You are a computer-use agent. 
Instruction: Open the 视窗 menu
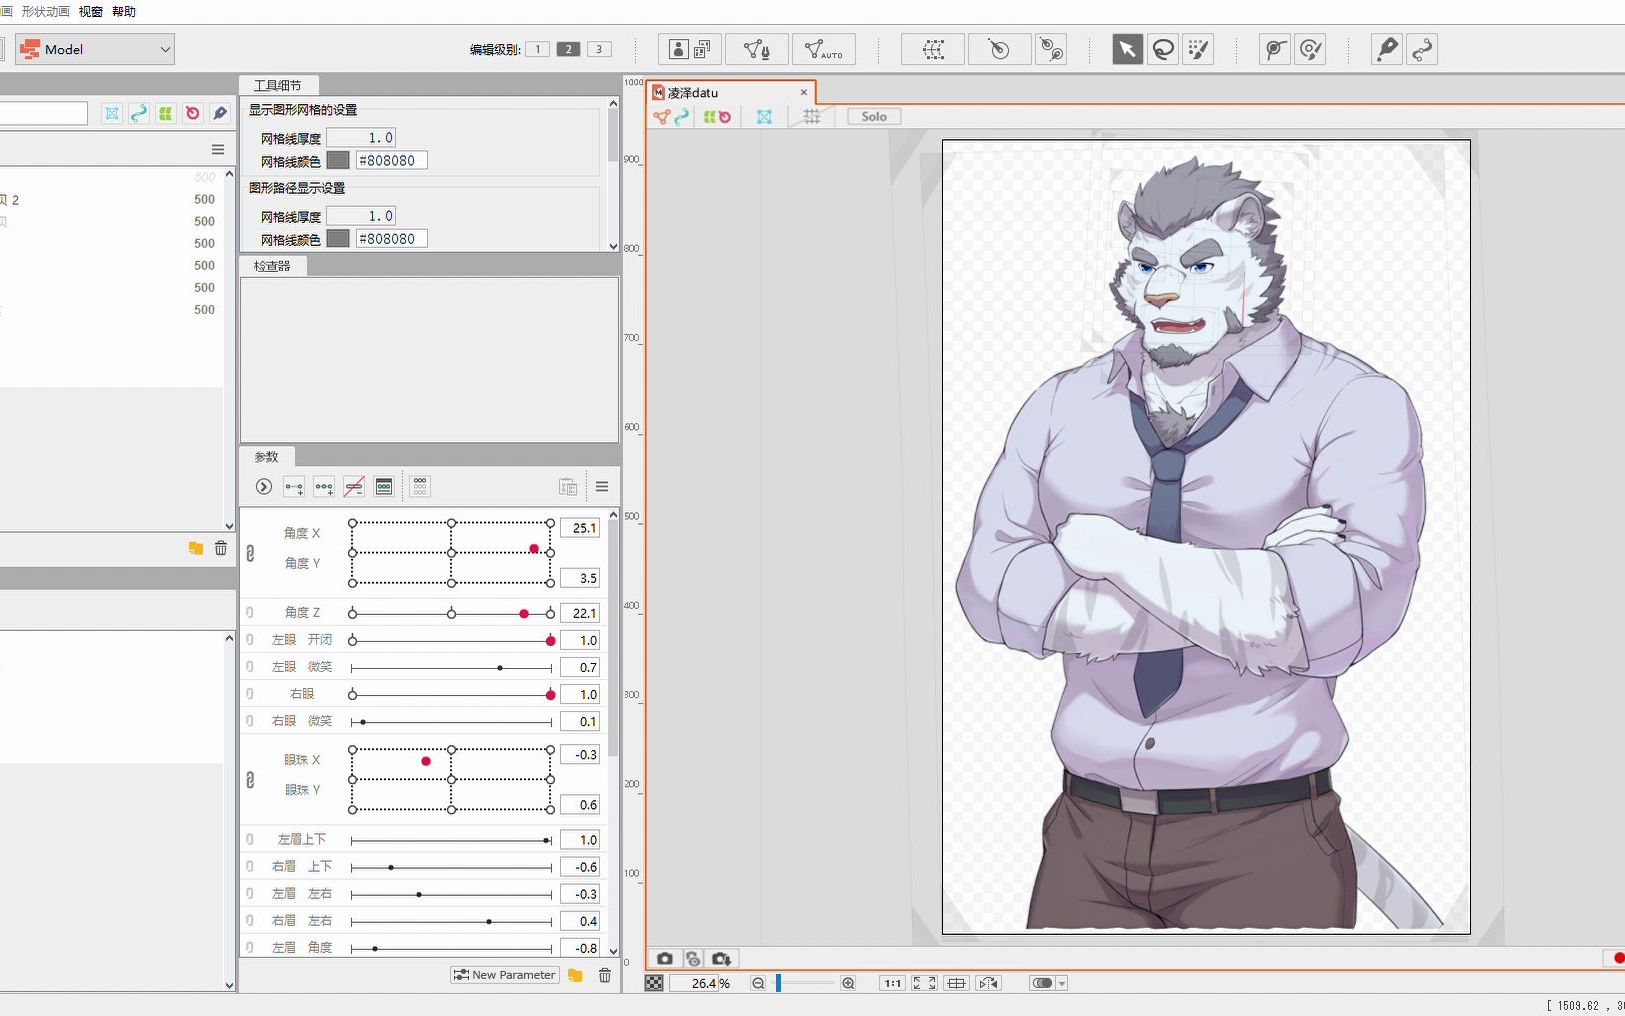[90, 12]
